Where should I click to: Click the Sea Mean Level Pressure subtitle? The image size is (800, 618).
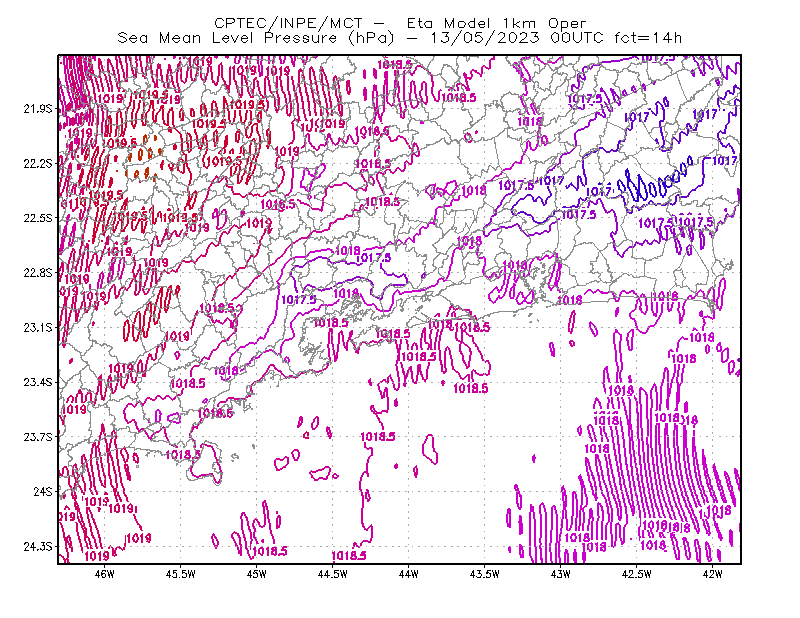pyautogui.click(x=399, y=38)
